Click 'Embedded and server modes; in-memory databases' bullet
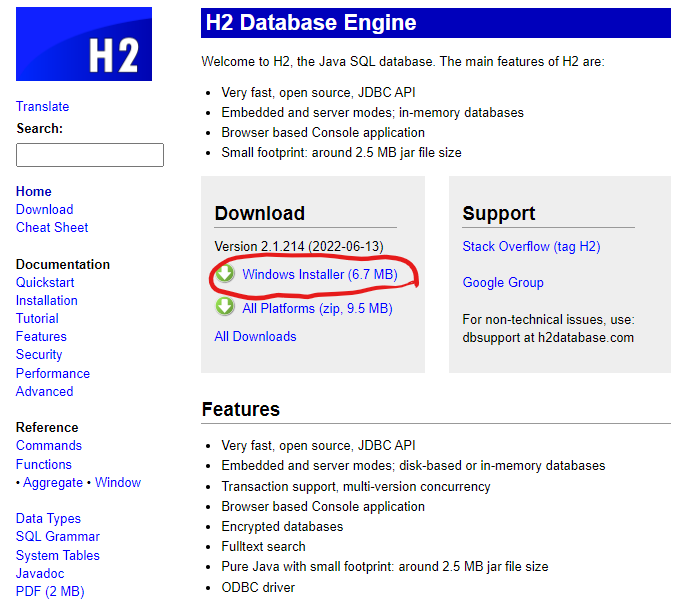This screenshot has width=676, height=607. (372, 113)
